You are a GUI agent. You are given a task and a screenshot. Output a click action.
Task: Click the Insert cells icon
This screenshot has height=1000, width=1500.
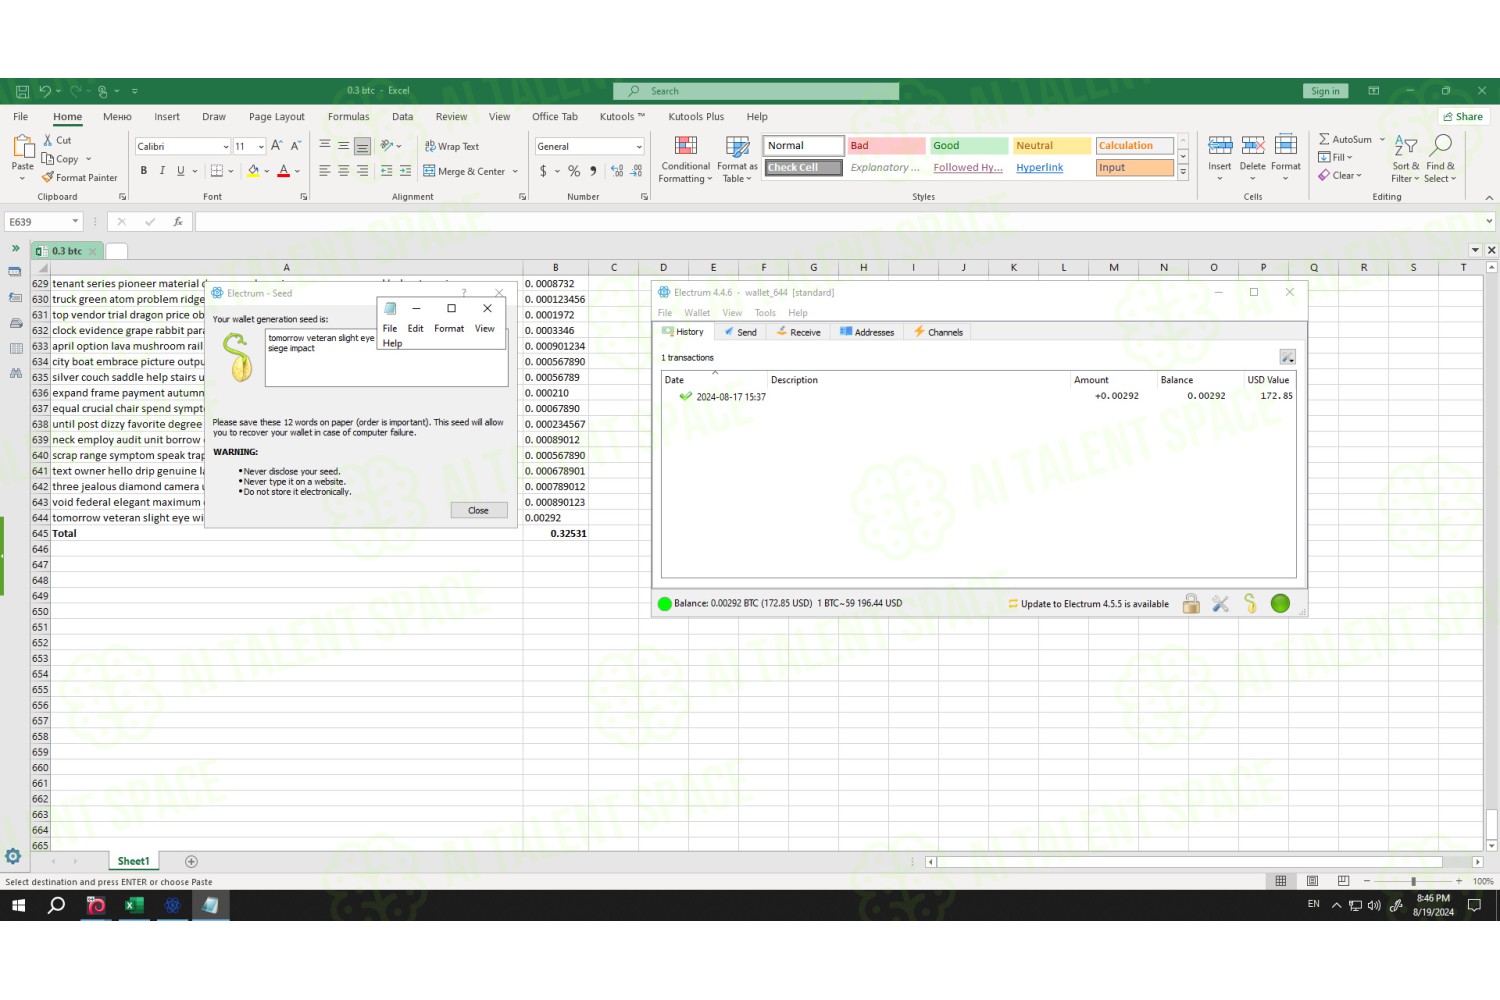1220,146
